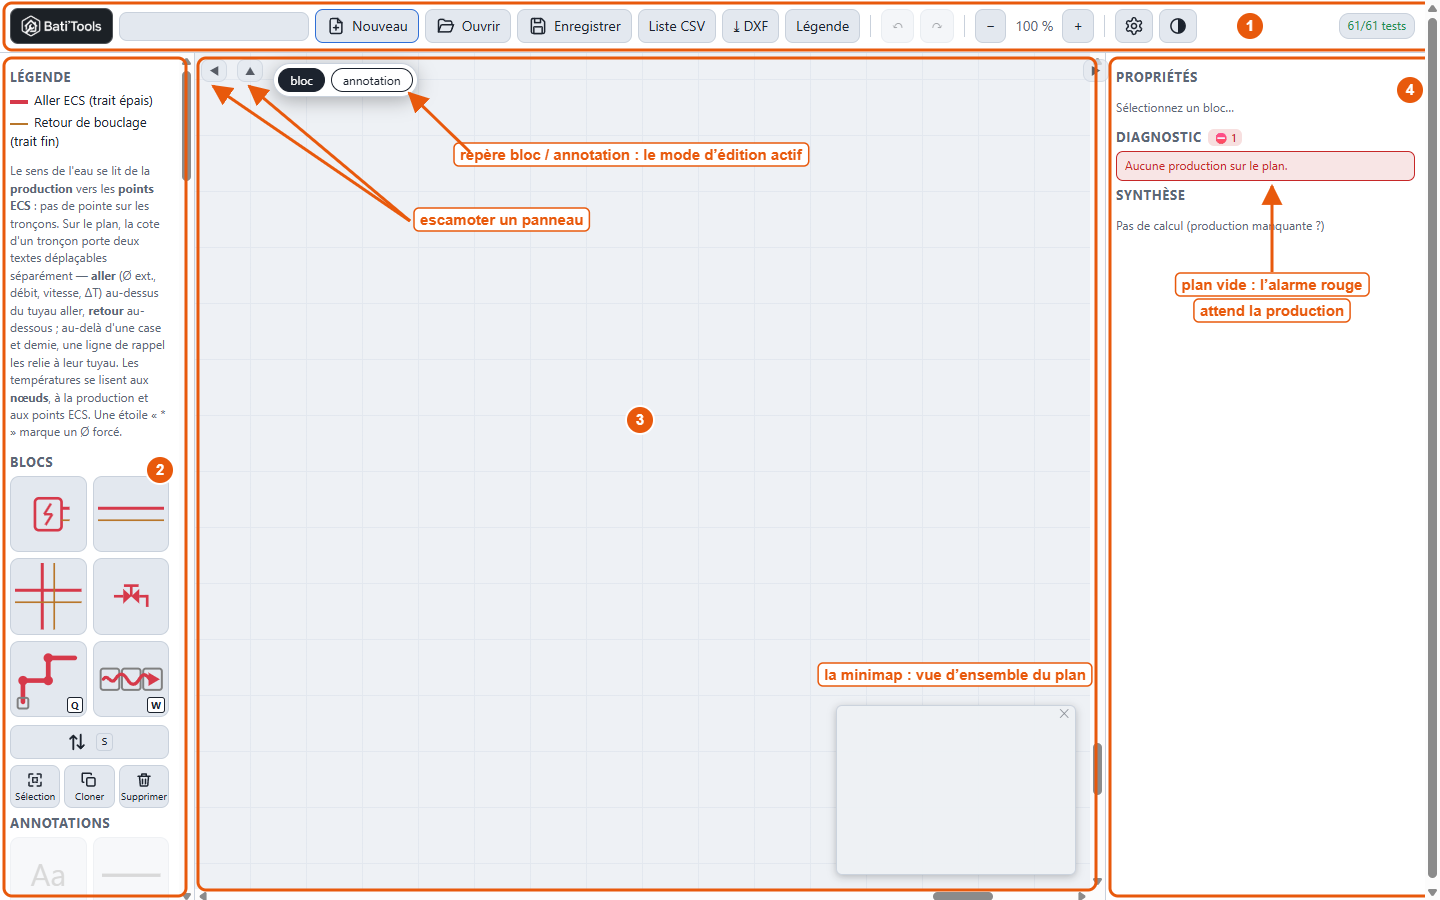This screenshot has width=1440, height=900.
Task: Switch to bloc editing mode
Action: [x=302, y=81]
